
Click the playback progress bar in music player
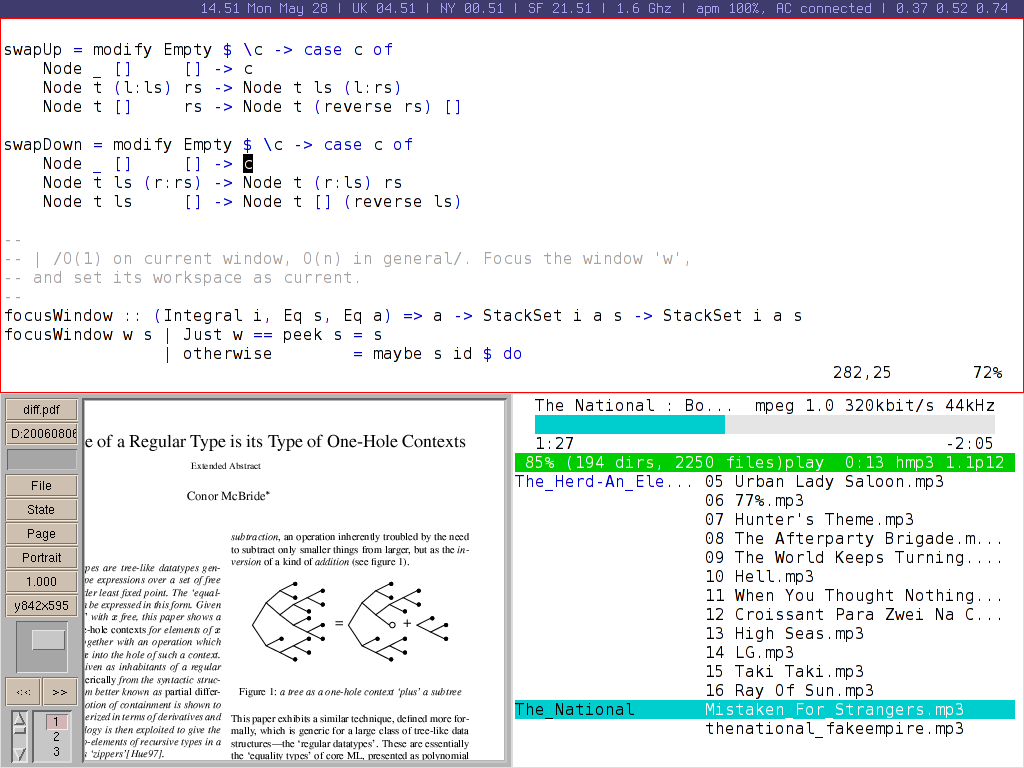pyautogui.click(x=765, y=424)
